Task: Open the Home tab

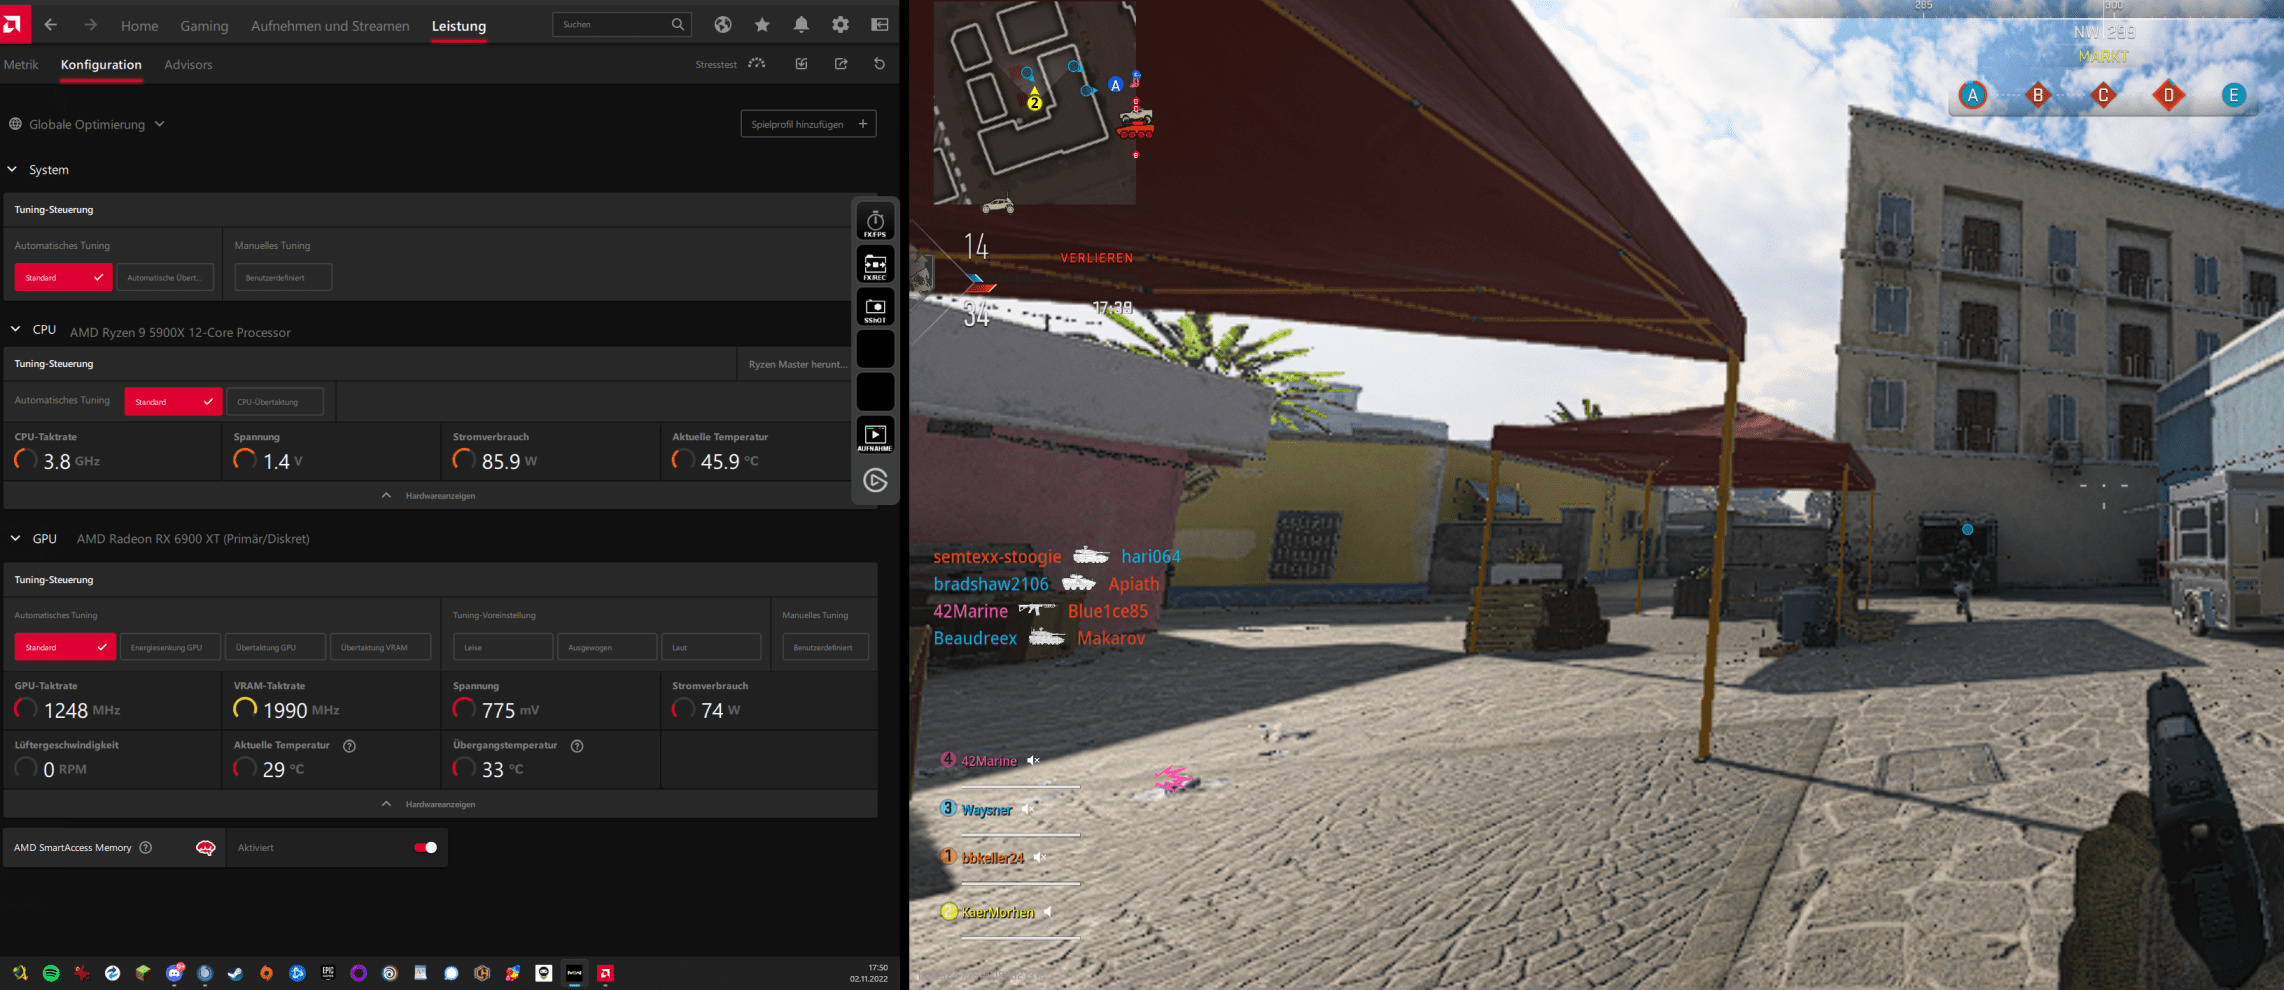Action: [x=139, y=26]
